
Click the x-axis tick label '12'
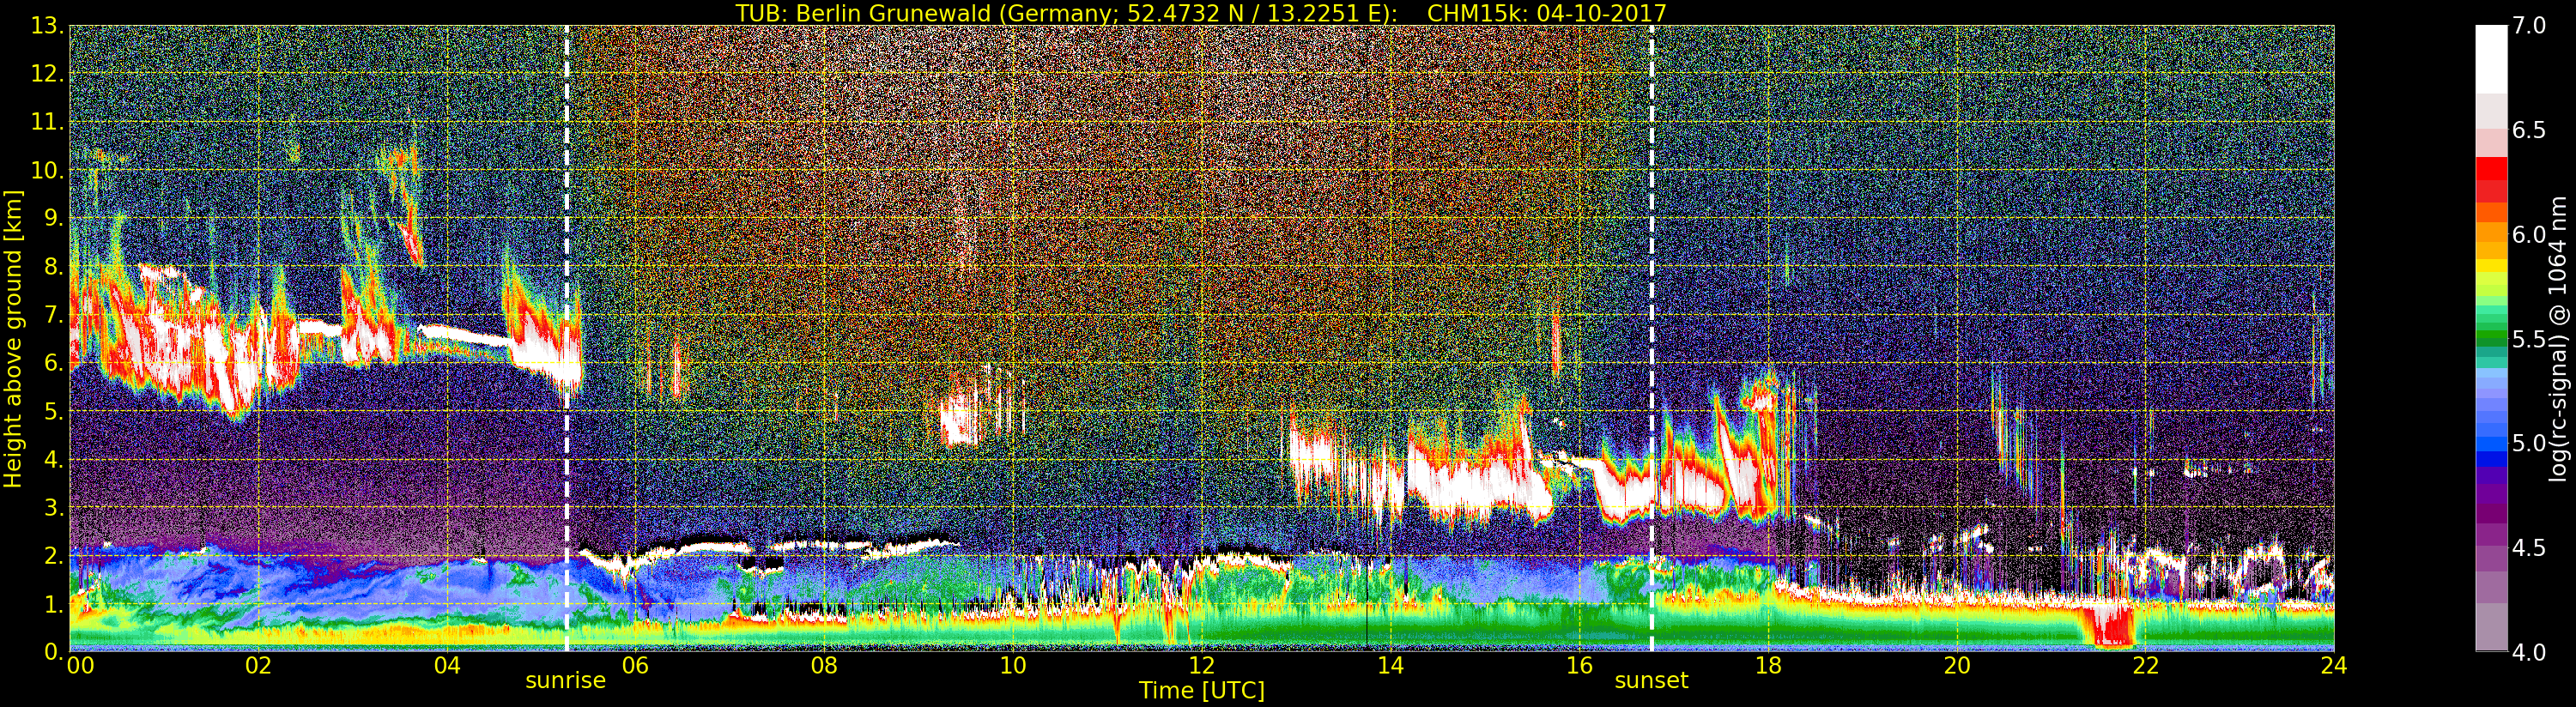[1202, 666]
